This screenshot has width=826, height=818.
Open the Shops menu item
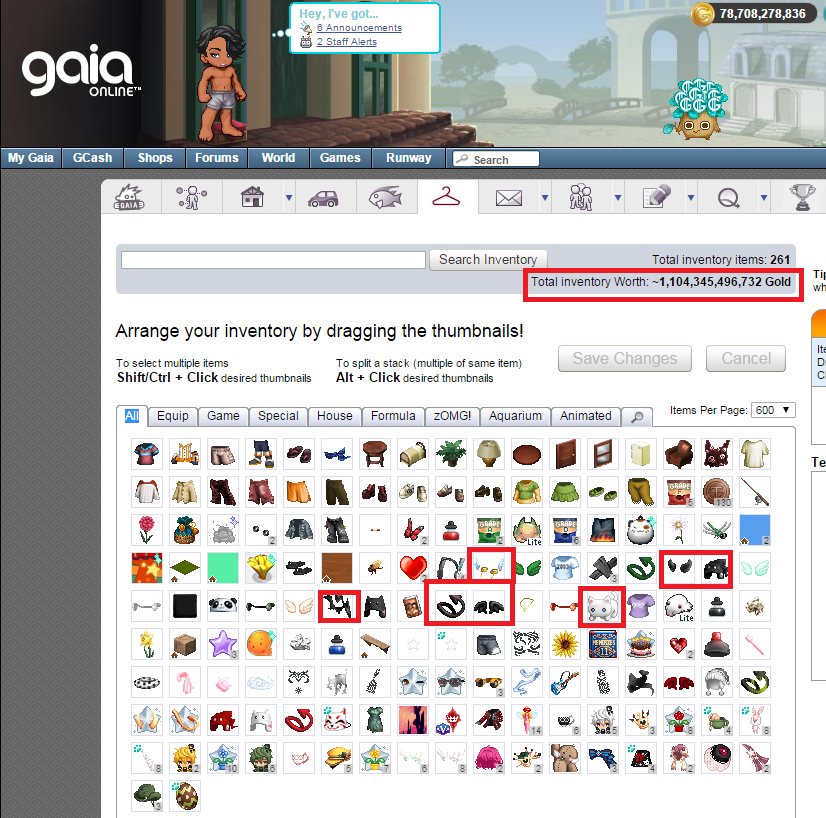(155, 157)
